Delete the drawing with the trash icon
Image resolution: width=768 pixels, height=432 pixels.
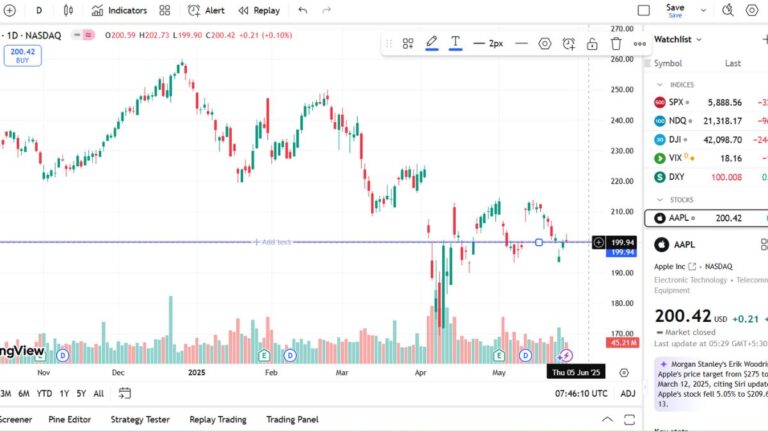click(616, 44)
